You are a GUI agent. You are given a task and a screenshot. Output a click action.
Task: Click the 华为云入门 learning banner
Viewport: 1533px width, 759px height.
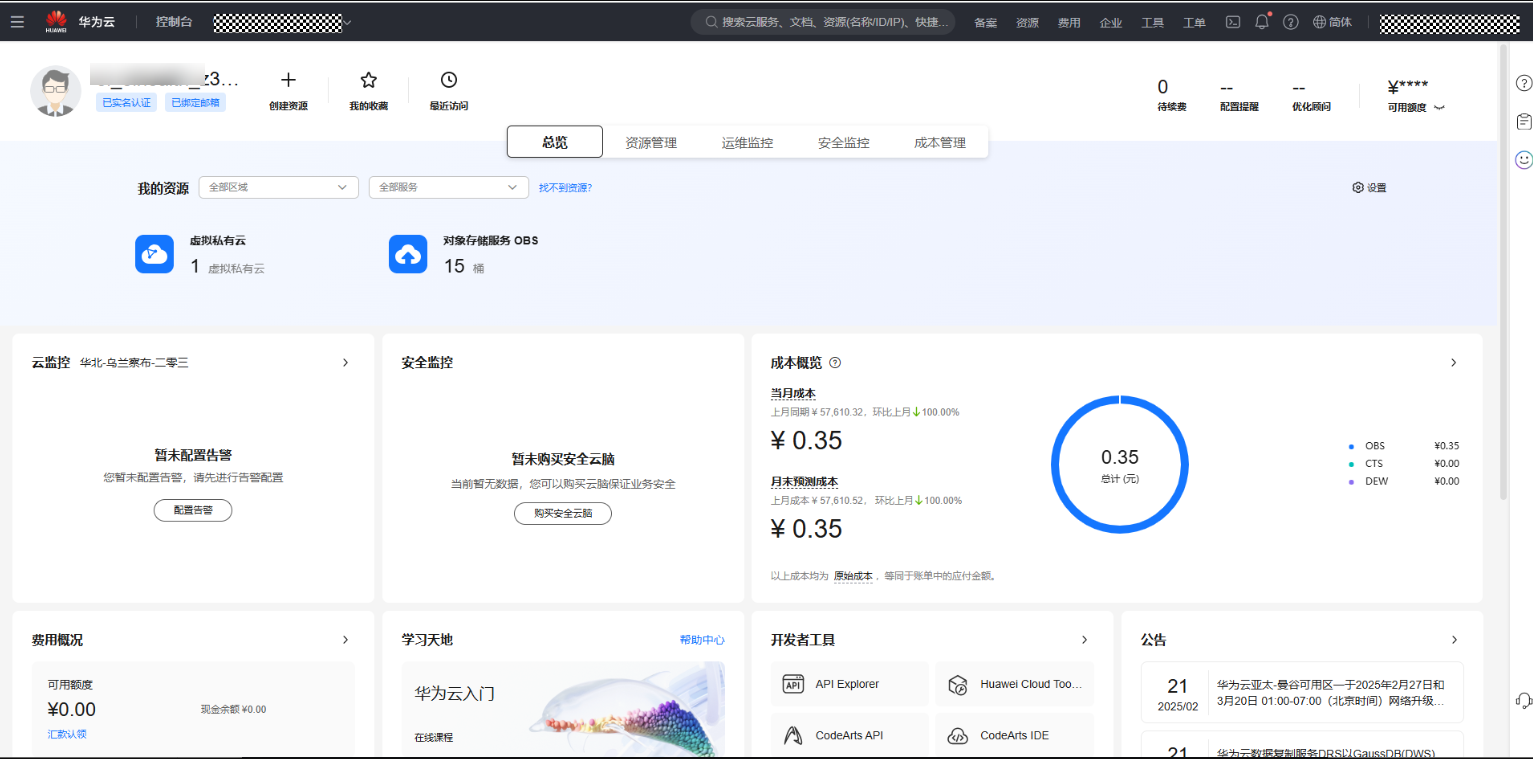tap(563, 710)
